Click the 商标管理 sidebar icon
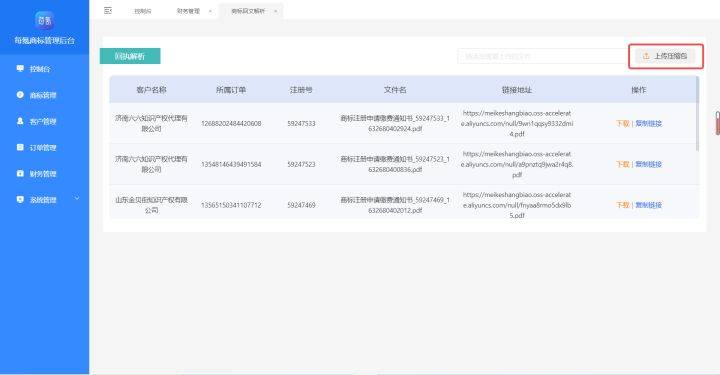The height and width of the screenshot is (375, 720). pos(20,95)
